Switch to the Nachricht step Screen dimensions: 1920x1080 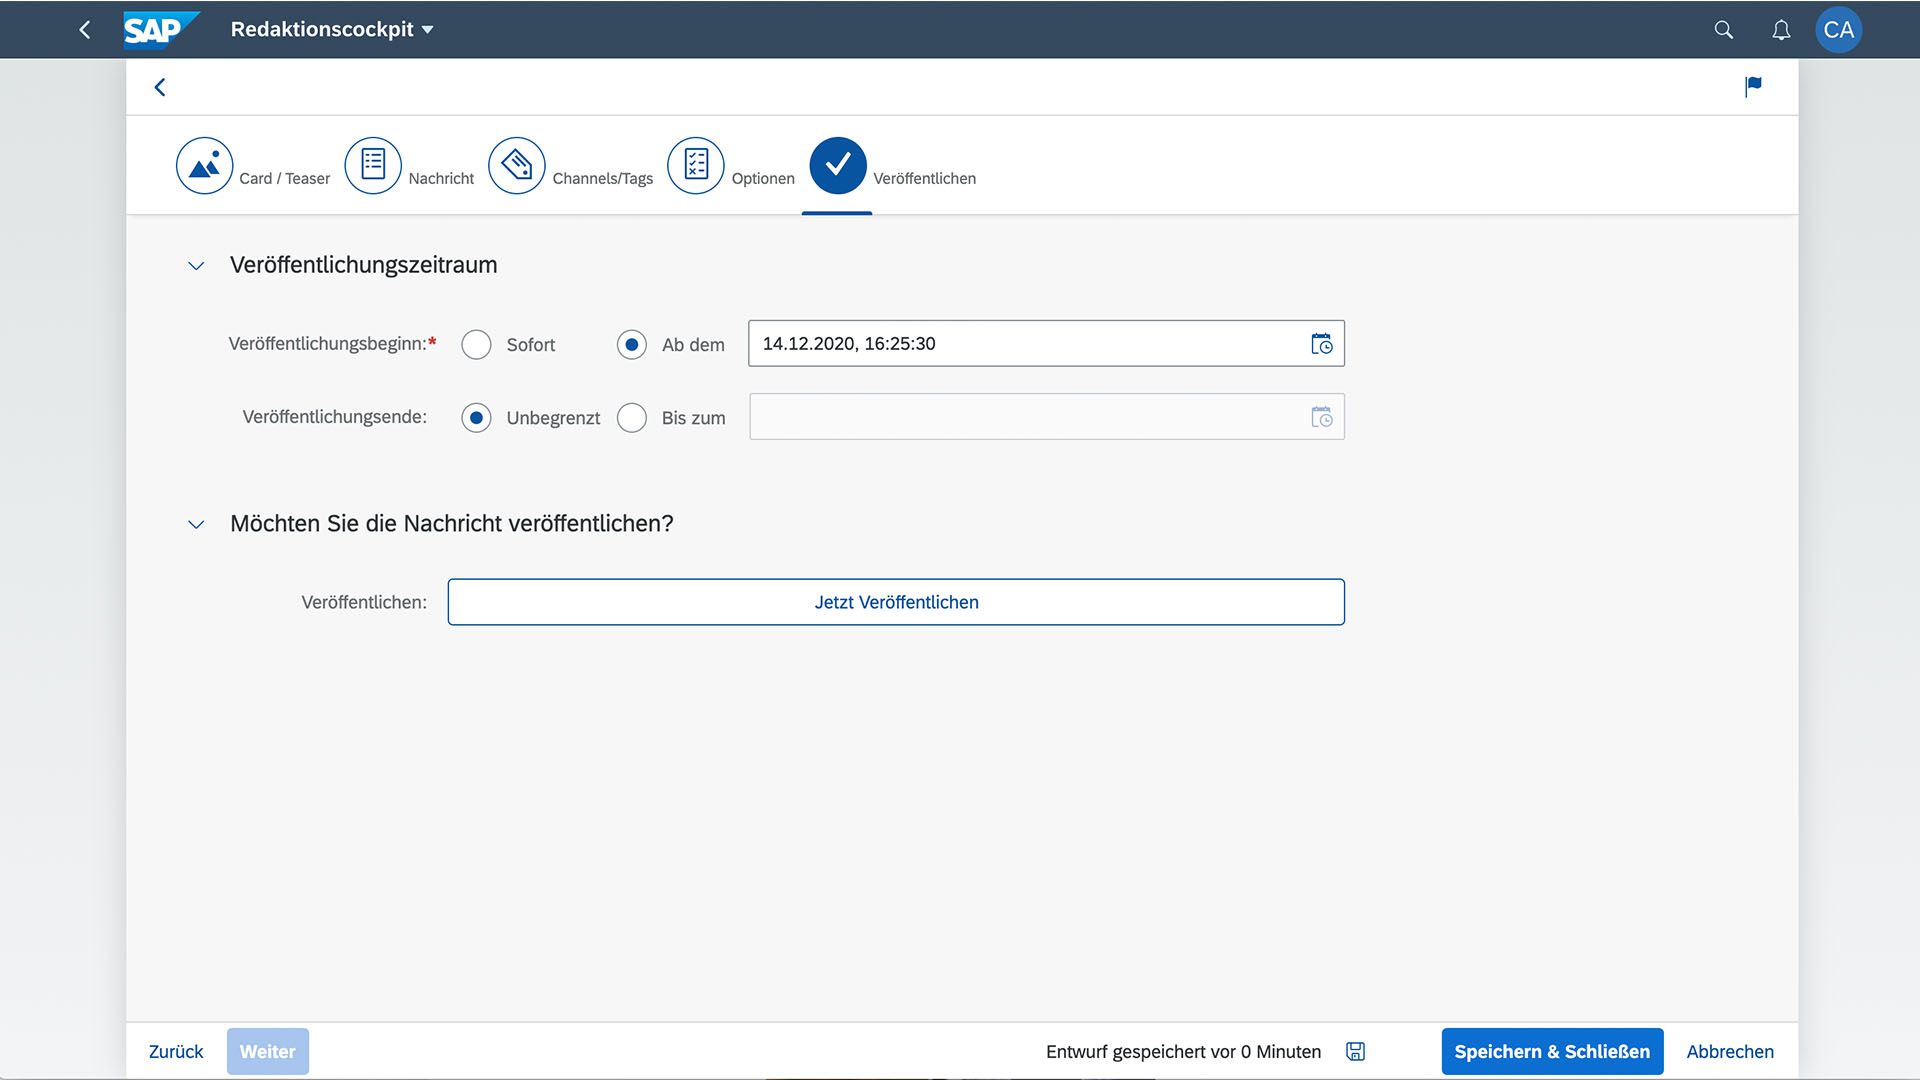[373, 165]
